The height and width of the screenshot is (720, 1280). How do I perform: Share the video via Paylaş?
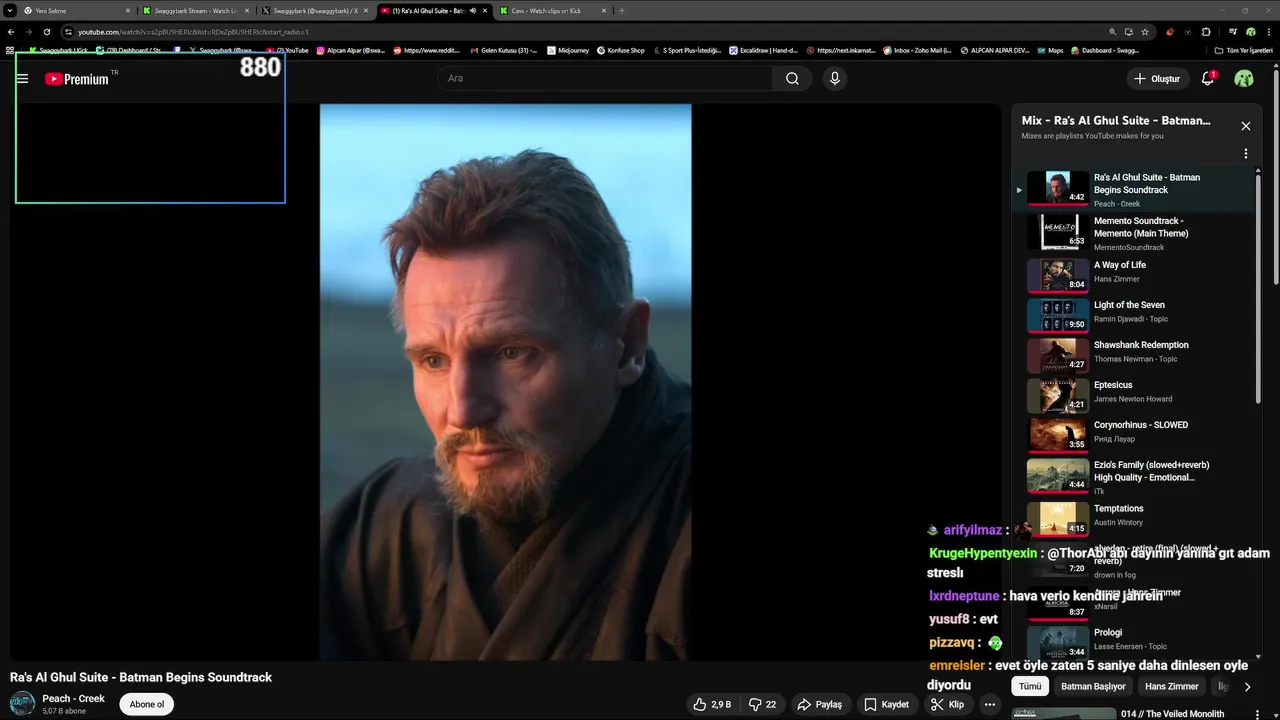point(819,704)
